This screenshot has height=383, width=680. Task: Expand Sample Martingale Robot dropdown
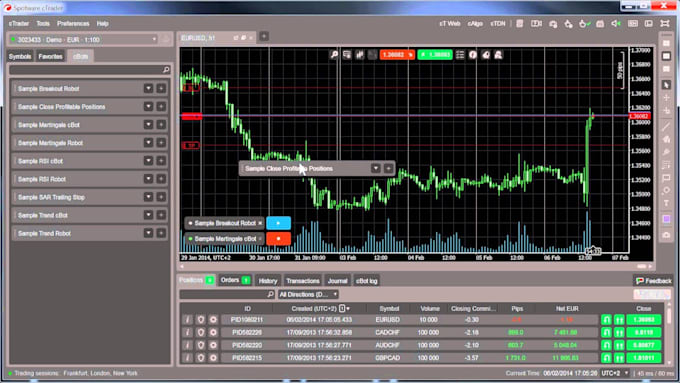(148, 143)
